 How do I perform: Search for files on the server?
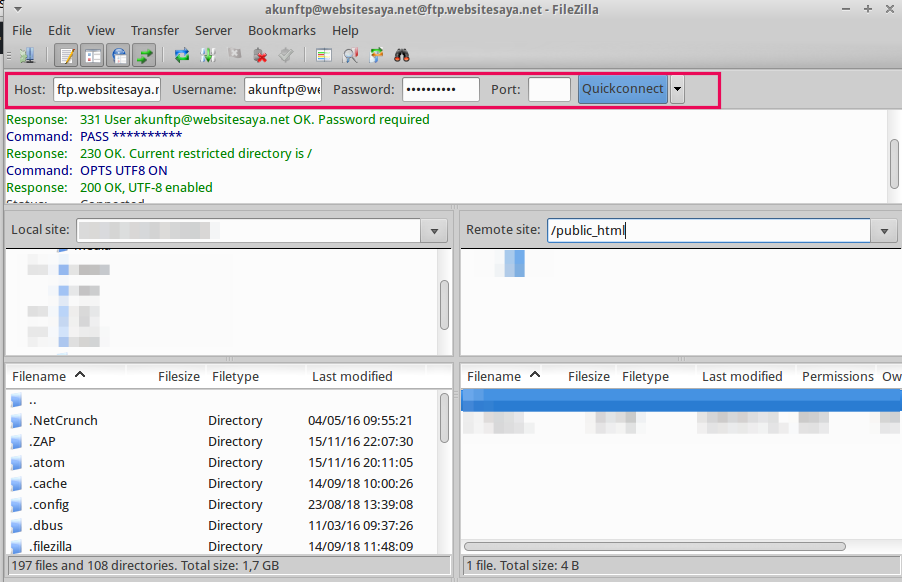(401, 55)
